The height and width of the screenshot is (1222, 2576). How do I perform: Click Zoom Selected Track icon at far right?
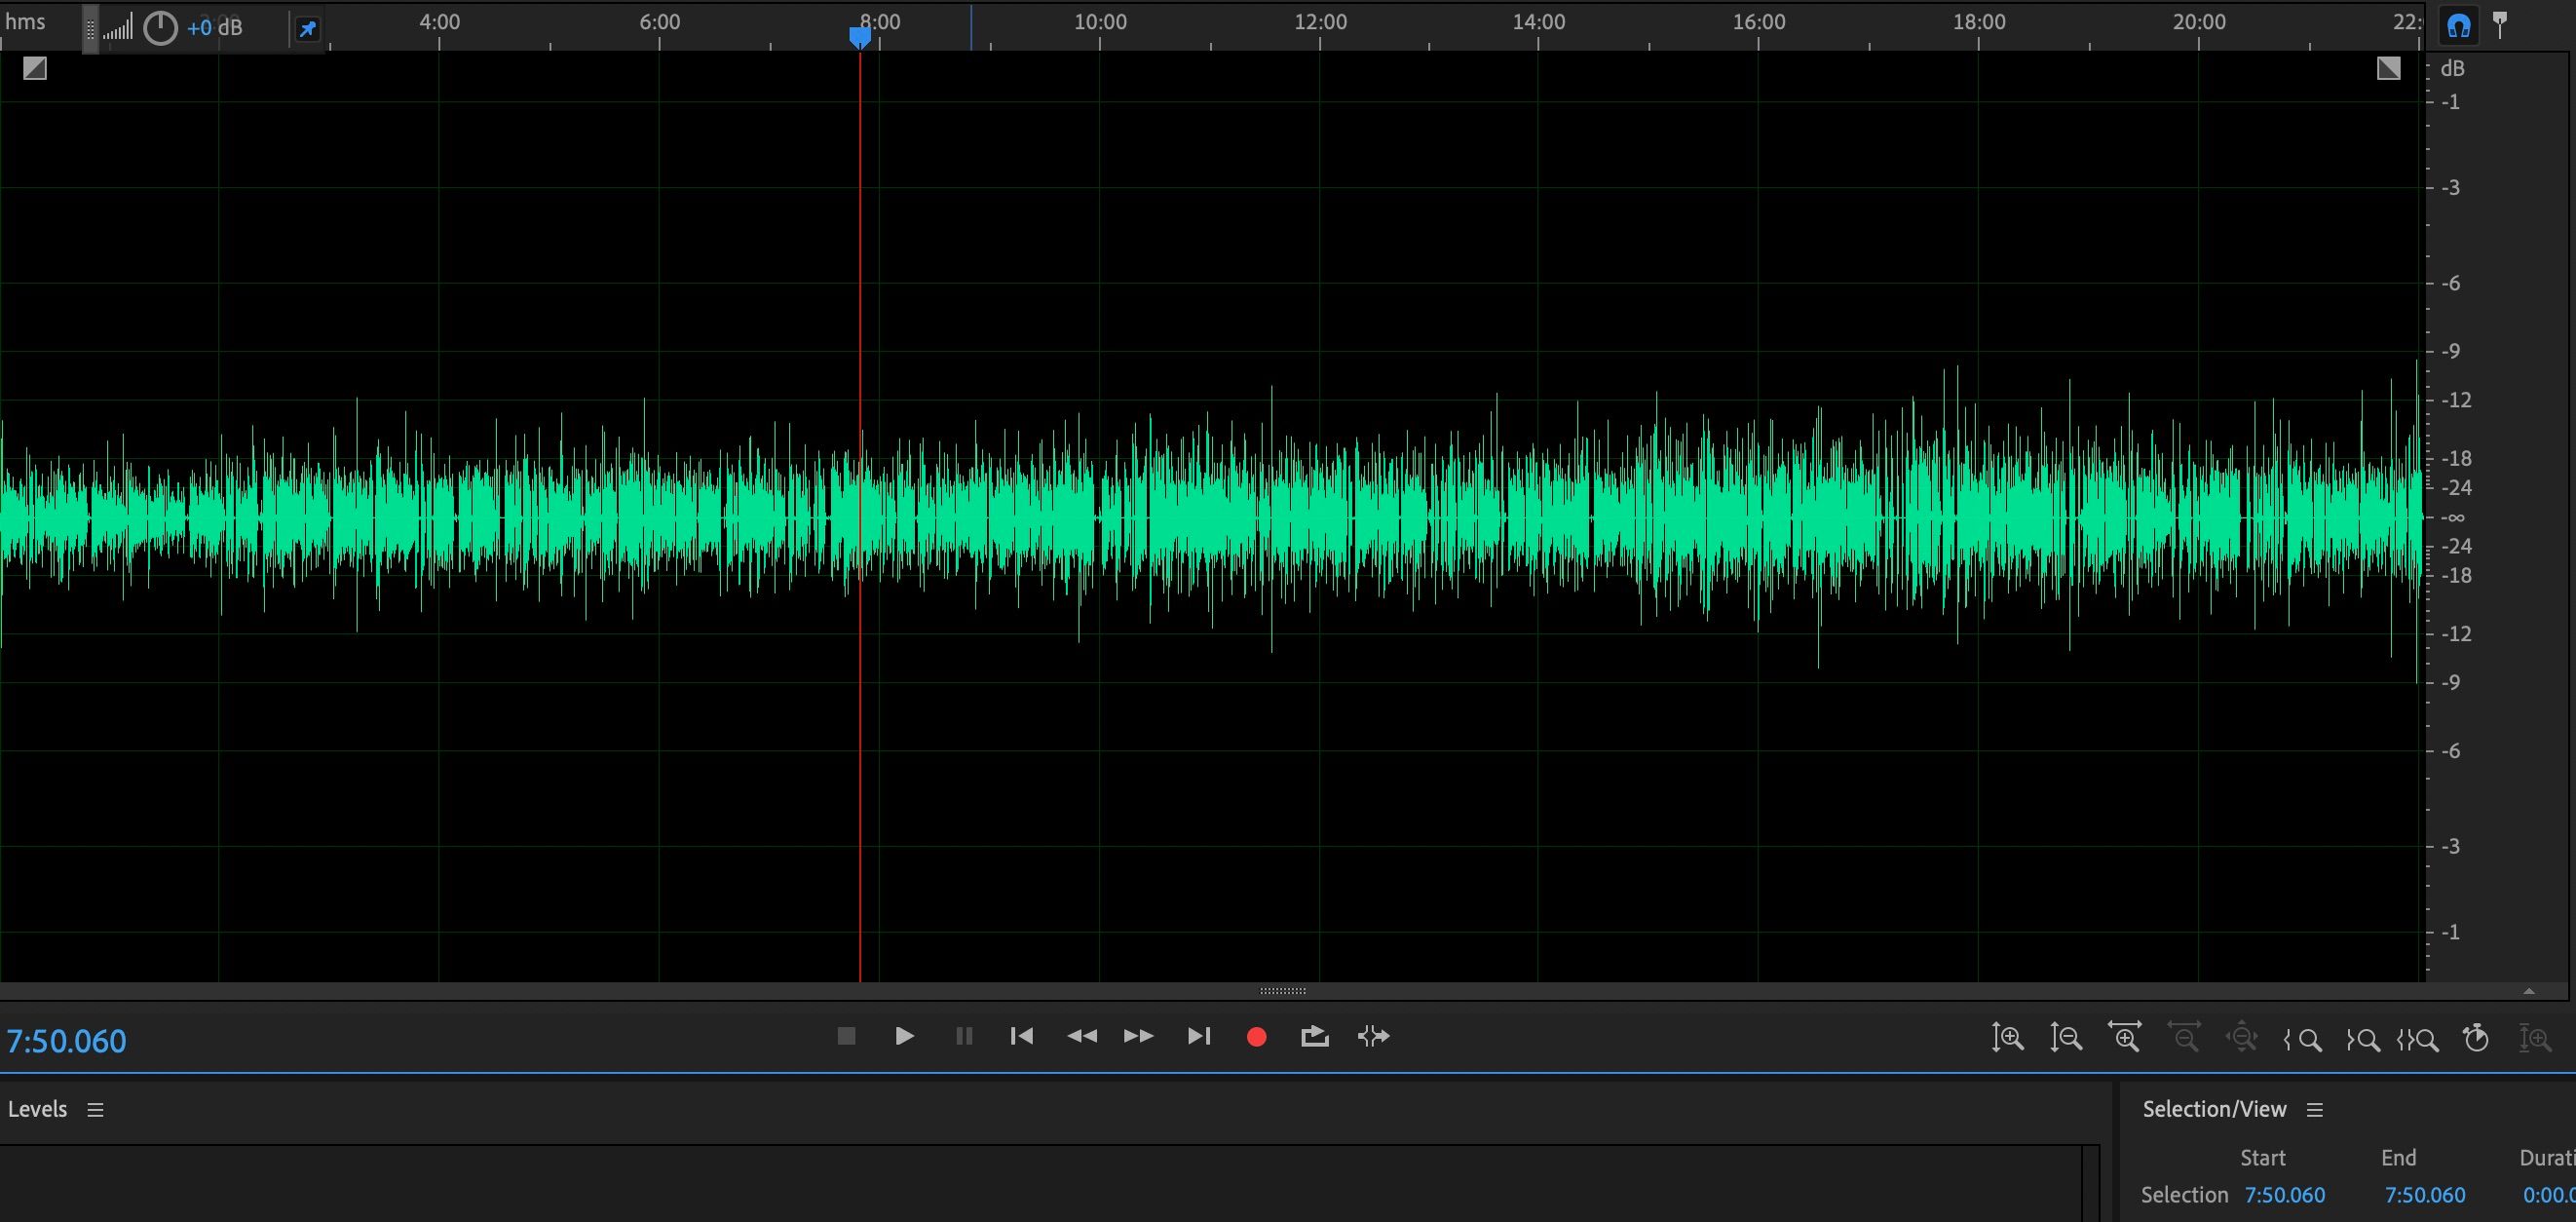pyautogui.click(x=2536, y=1038)
